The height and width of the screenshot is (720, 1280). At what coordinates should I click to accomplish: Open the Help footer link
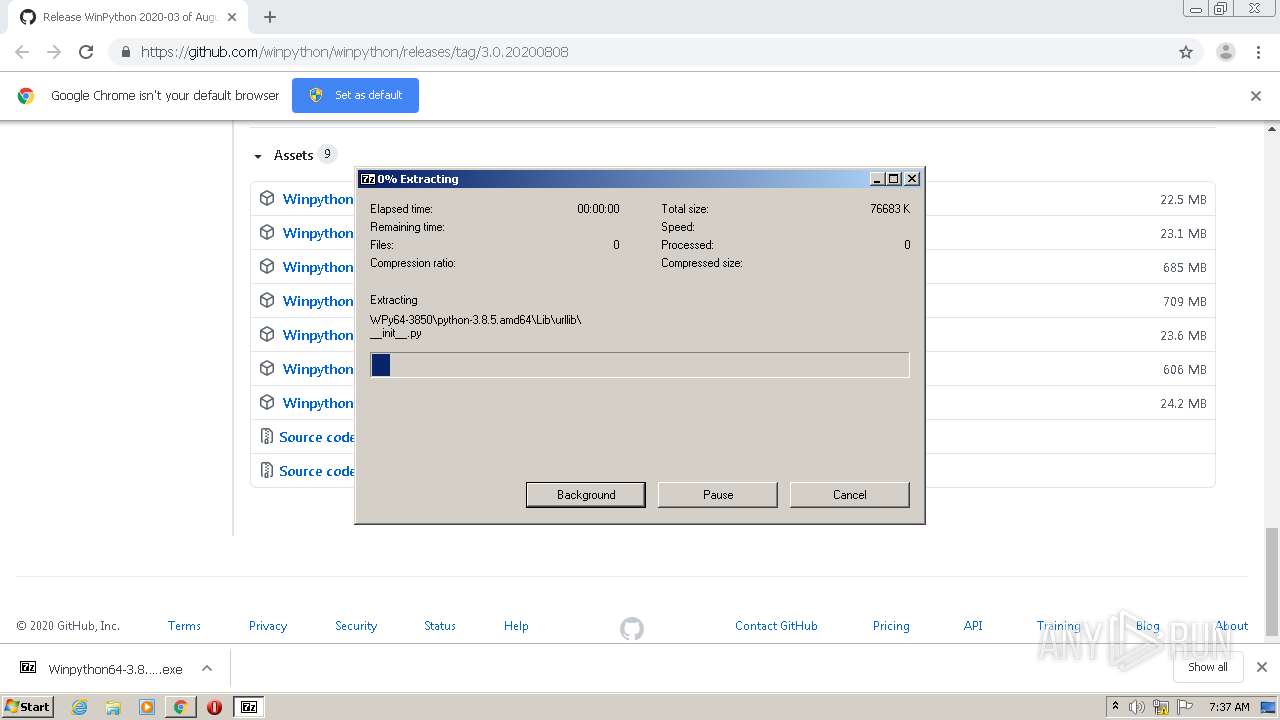[x=516, y=626]
